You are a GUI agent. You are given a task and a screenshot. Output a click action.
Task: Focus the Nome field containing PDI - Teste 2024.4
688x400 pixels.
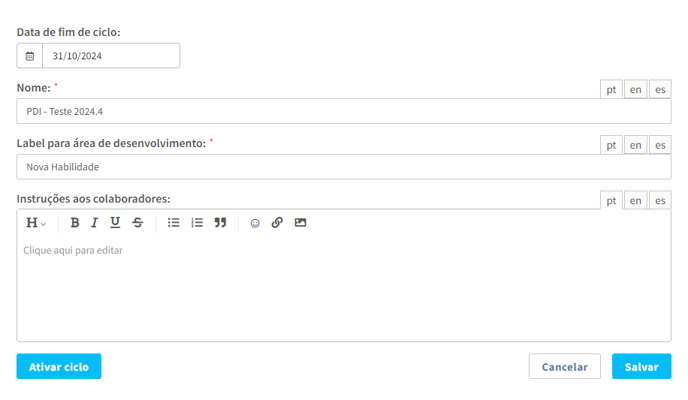tap(344, 111)
